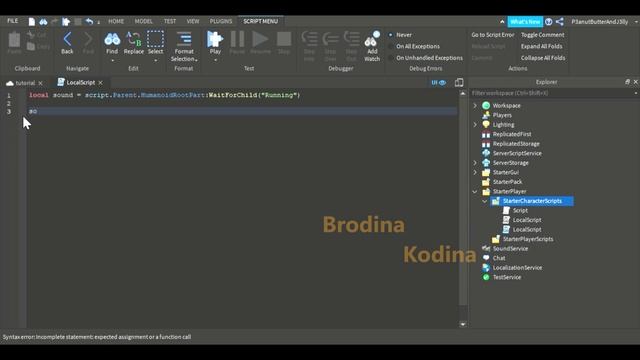Click Collapse All Folds
This screenshot has width=640, height=360.
[543, 58]
